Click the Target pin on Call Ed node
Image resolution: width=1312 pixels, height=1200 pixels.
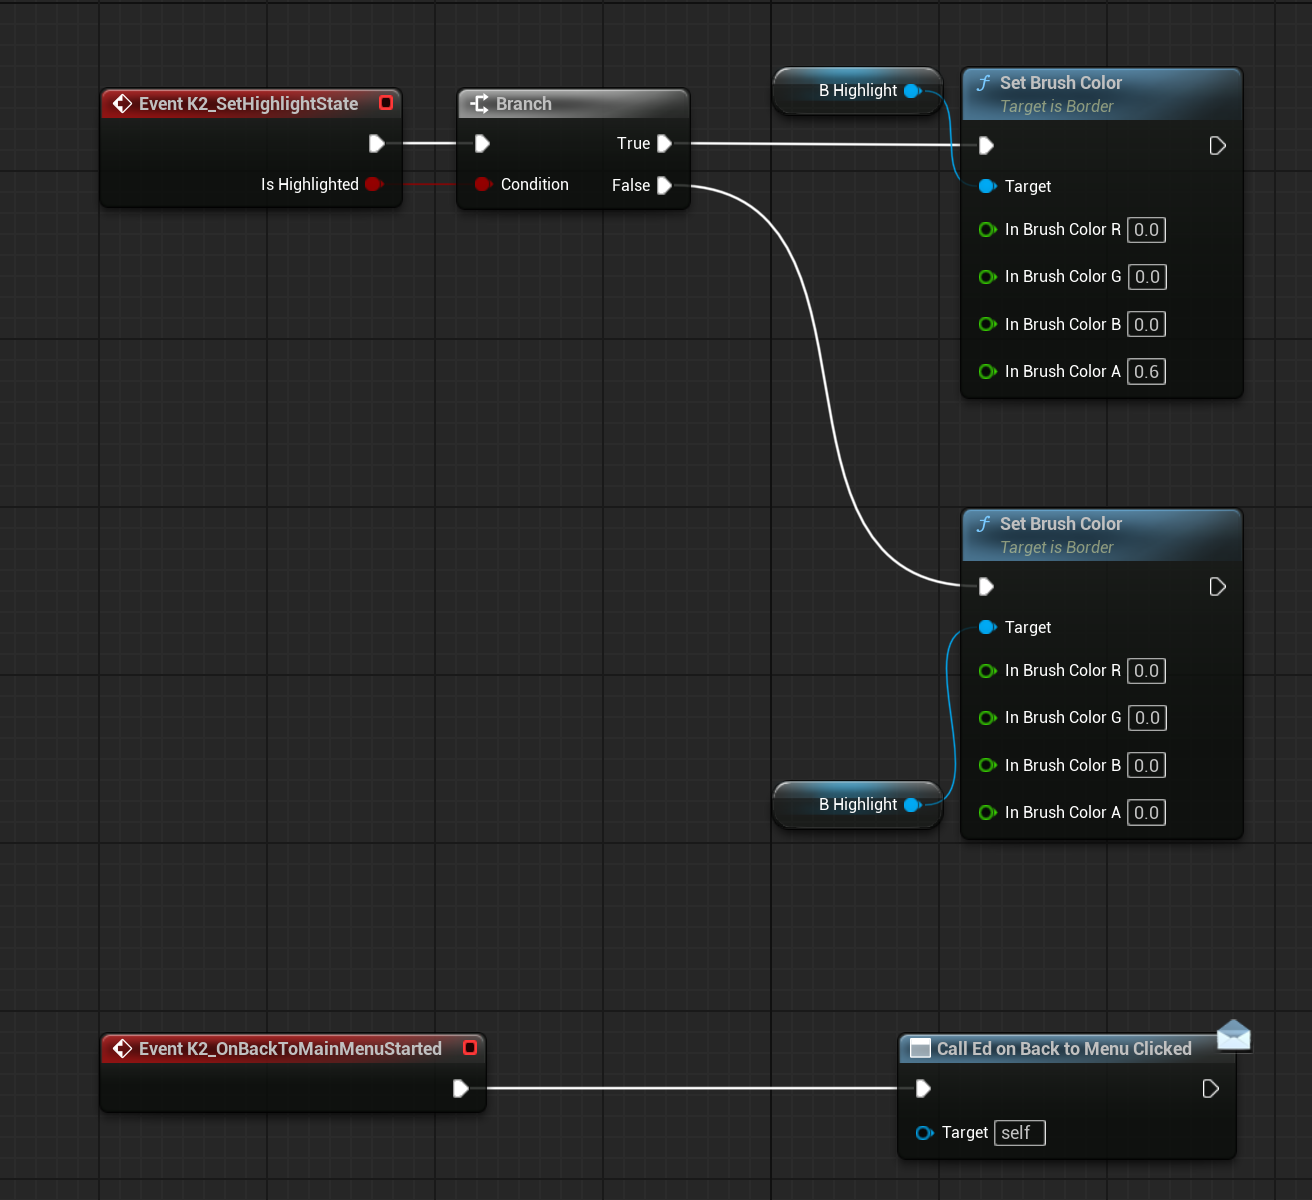coord(924,1133)
